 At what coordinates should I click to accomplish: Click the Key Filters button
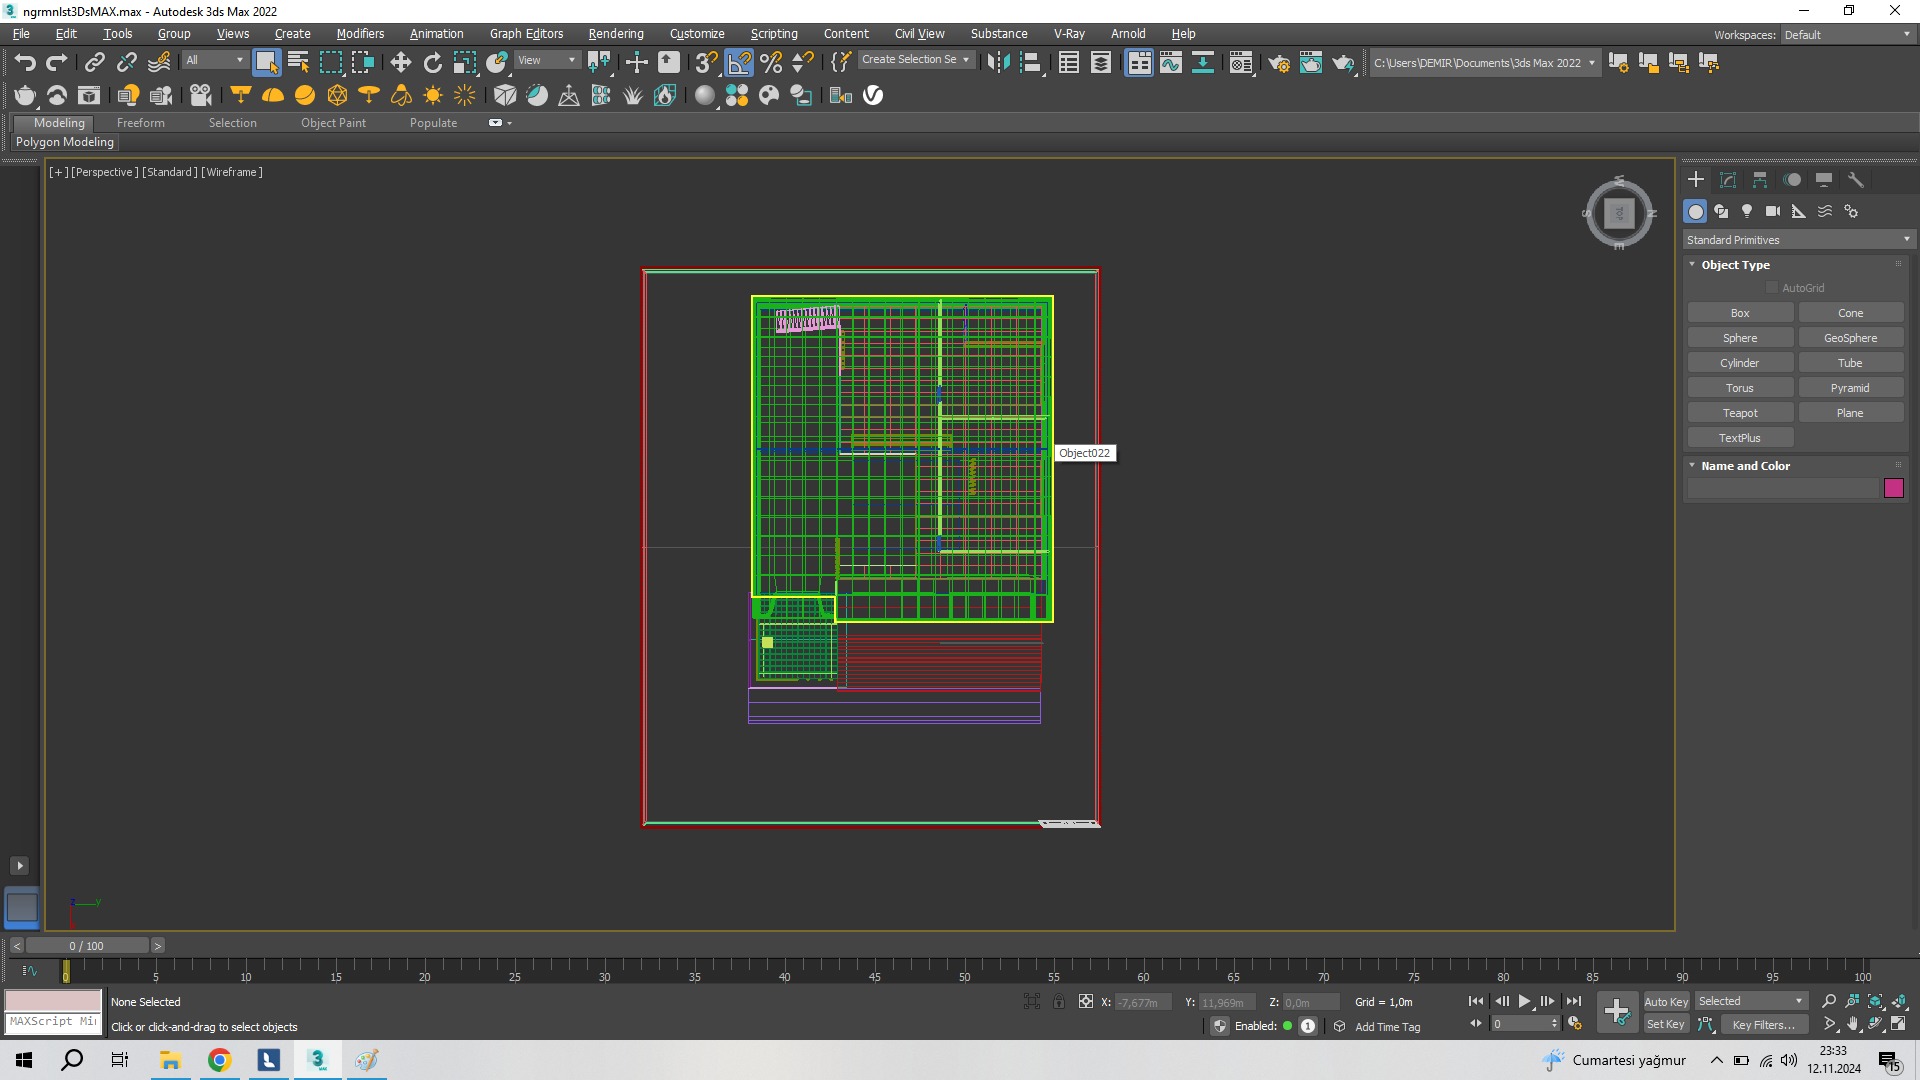tap(1764, 1024)
